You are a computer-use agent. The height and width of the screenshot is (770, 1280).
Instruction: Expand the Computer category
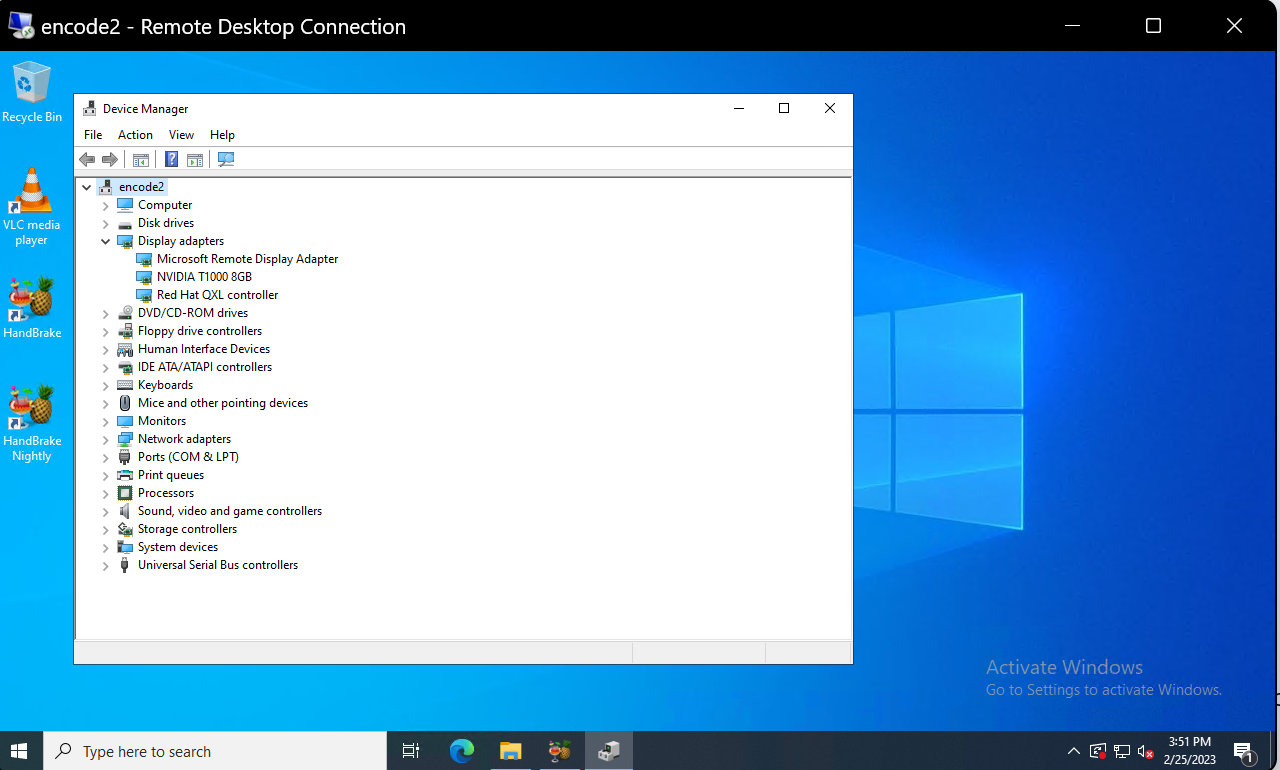pyautogui.click(x=106, y=205)
